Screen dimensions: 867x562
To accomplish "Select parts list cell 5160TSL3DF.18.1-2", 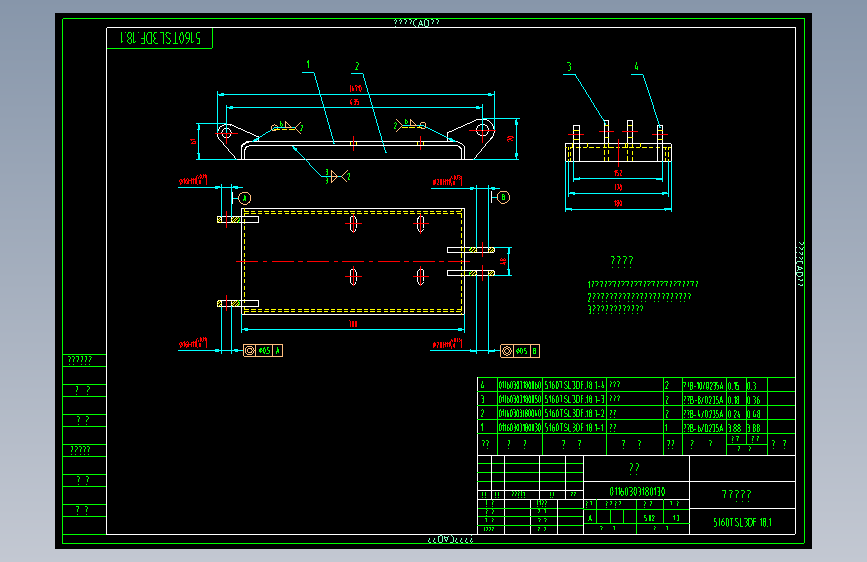I will tap(575, 413).
